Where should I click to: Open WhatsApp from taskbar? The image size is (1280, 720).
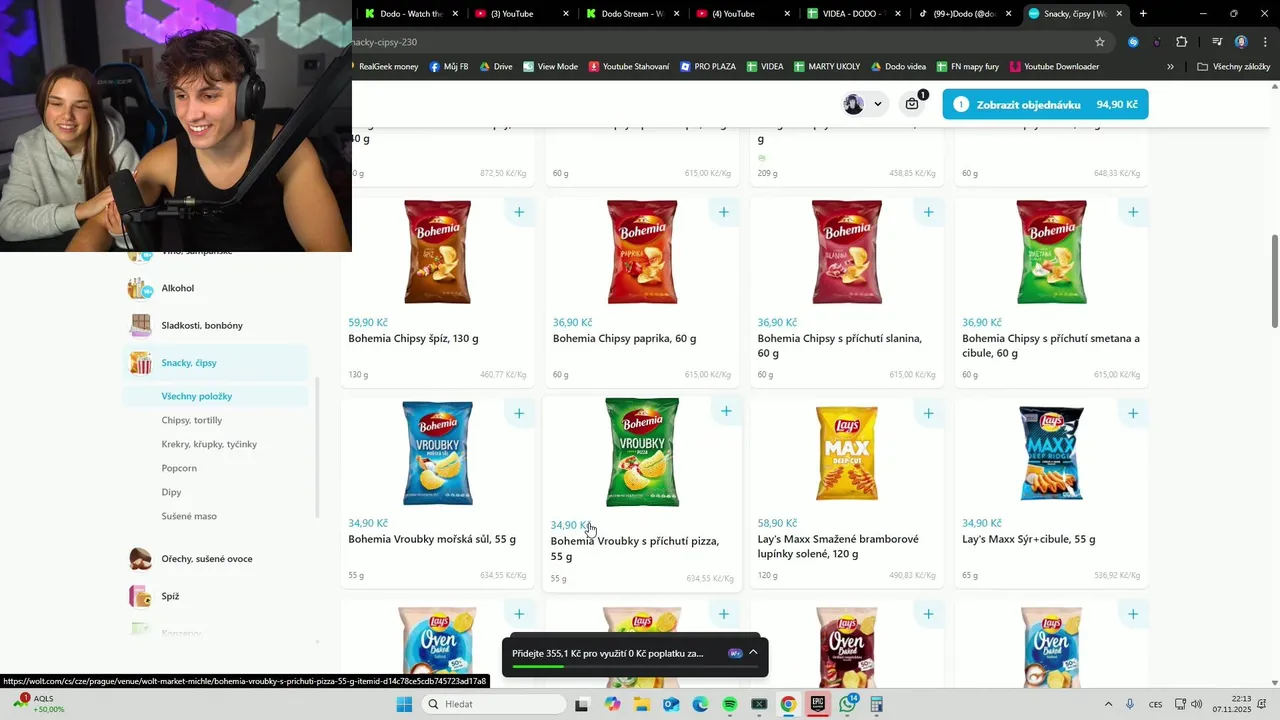pos(848,704)
